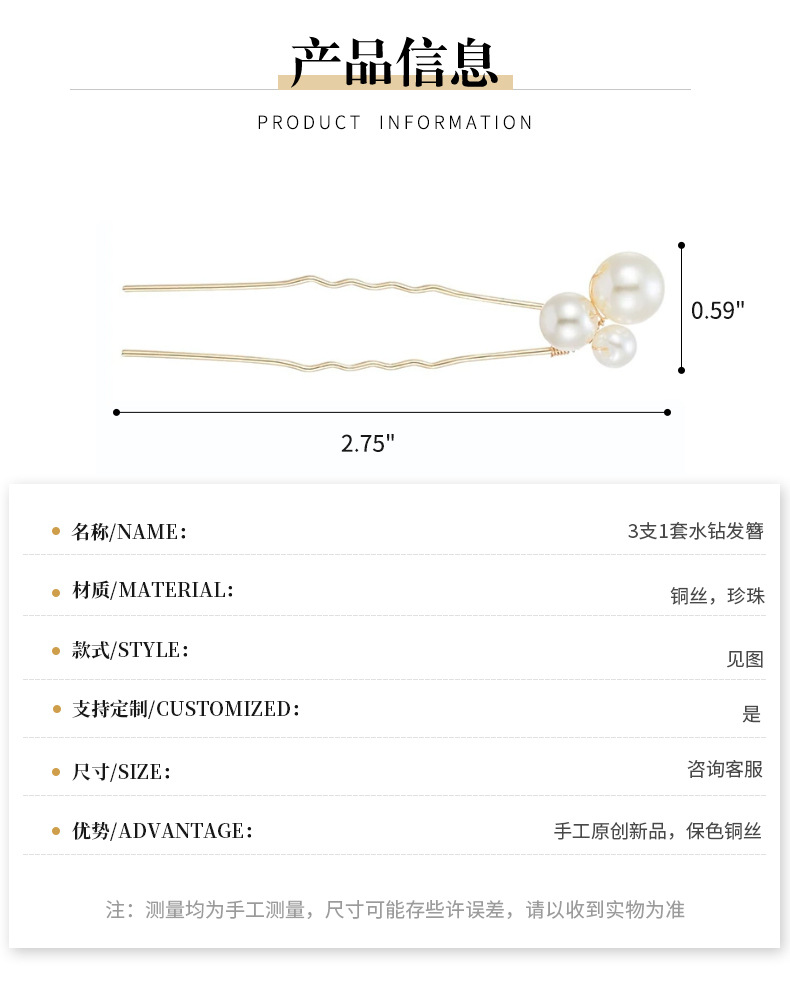Click the PRODUCT INFORMATION subtitle

coord(395,123)
